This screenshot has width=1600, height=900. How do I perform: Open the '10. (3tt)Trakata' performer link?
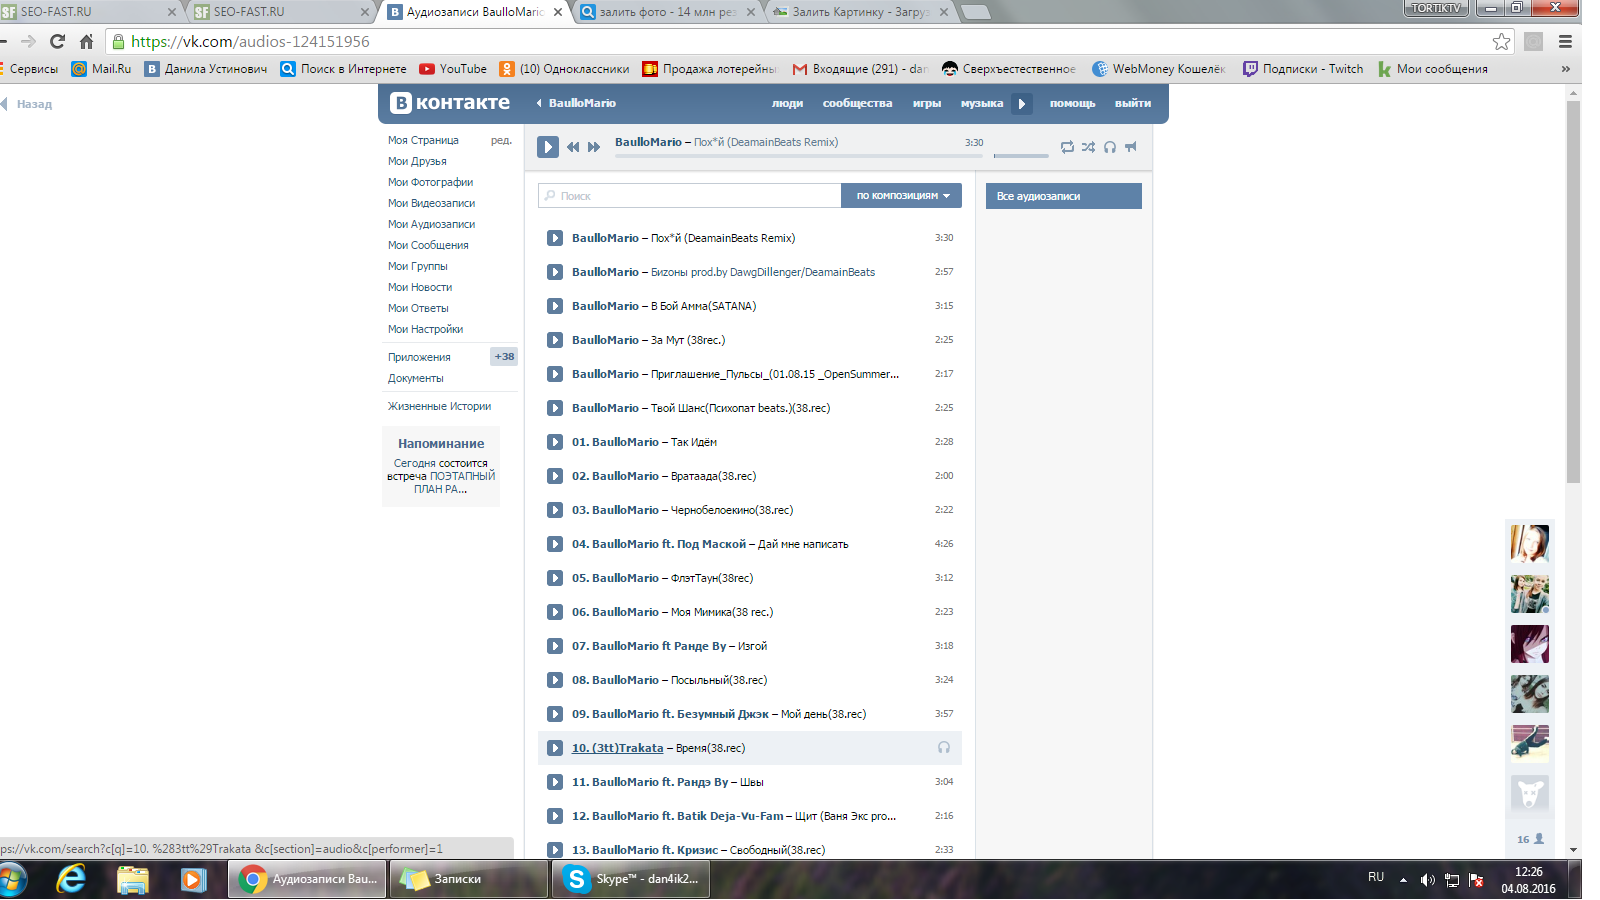tap(617, 748)
